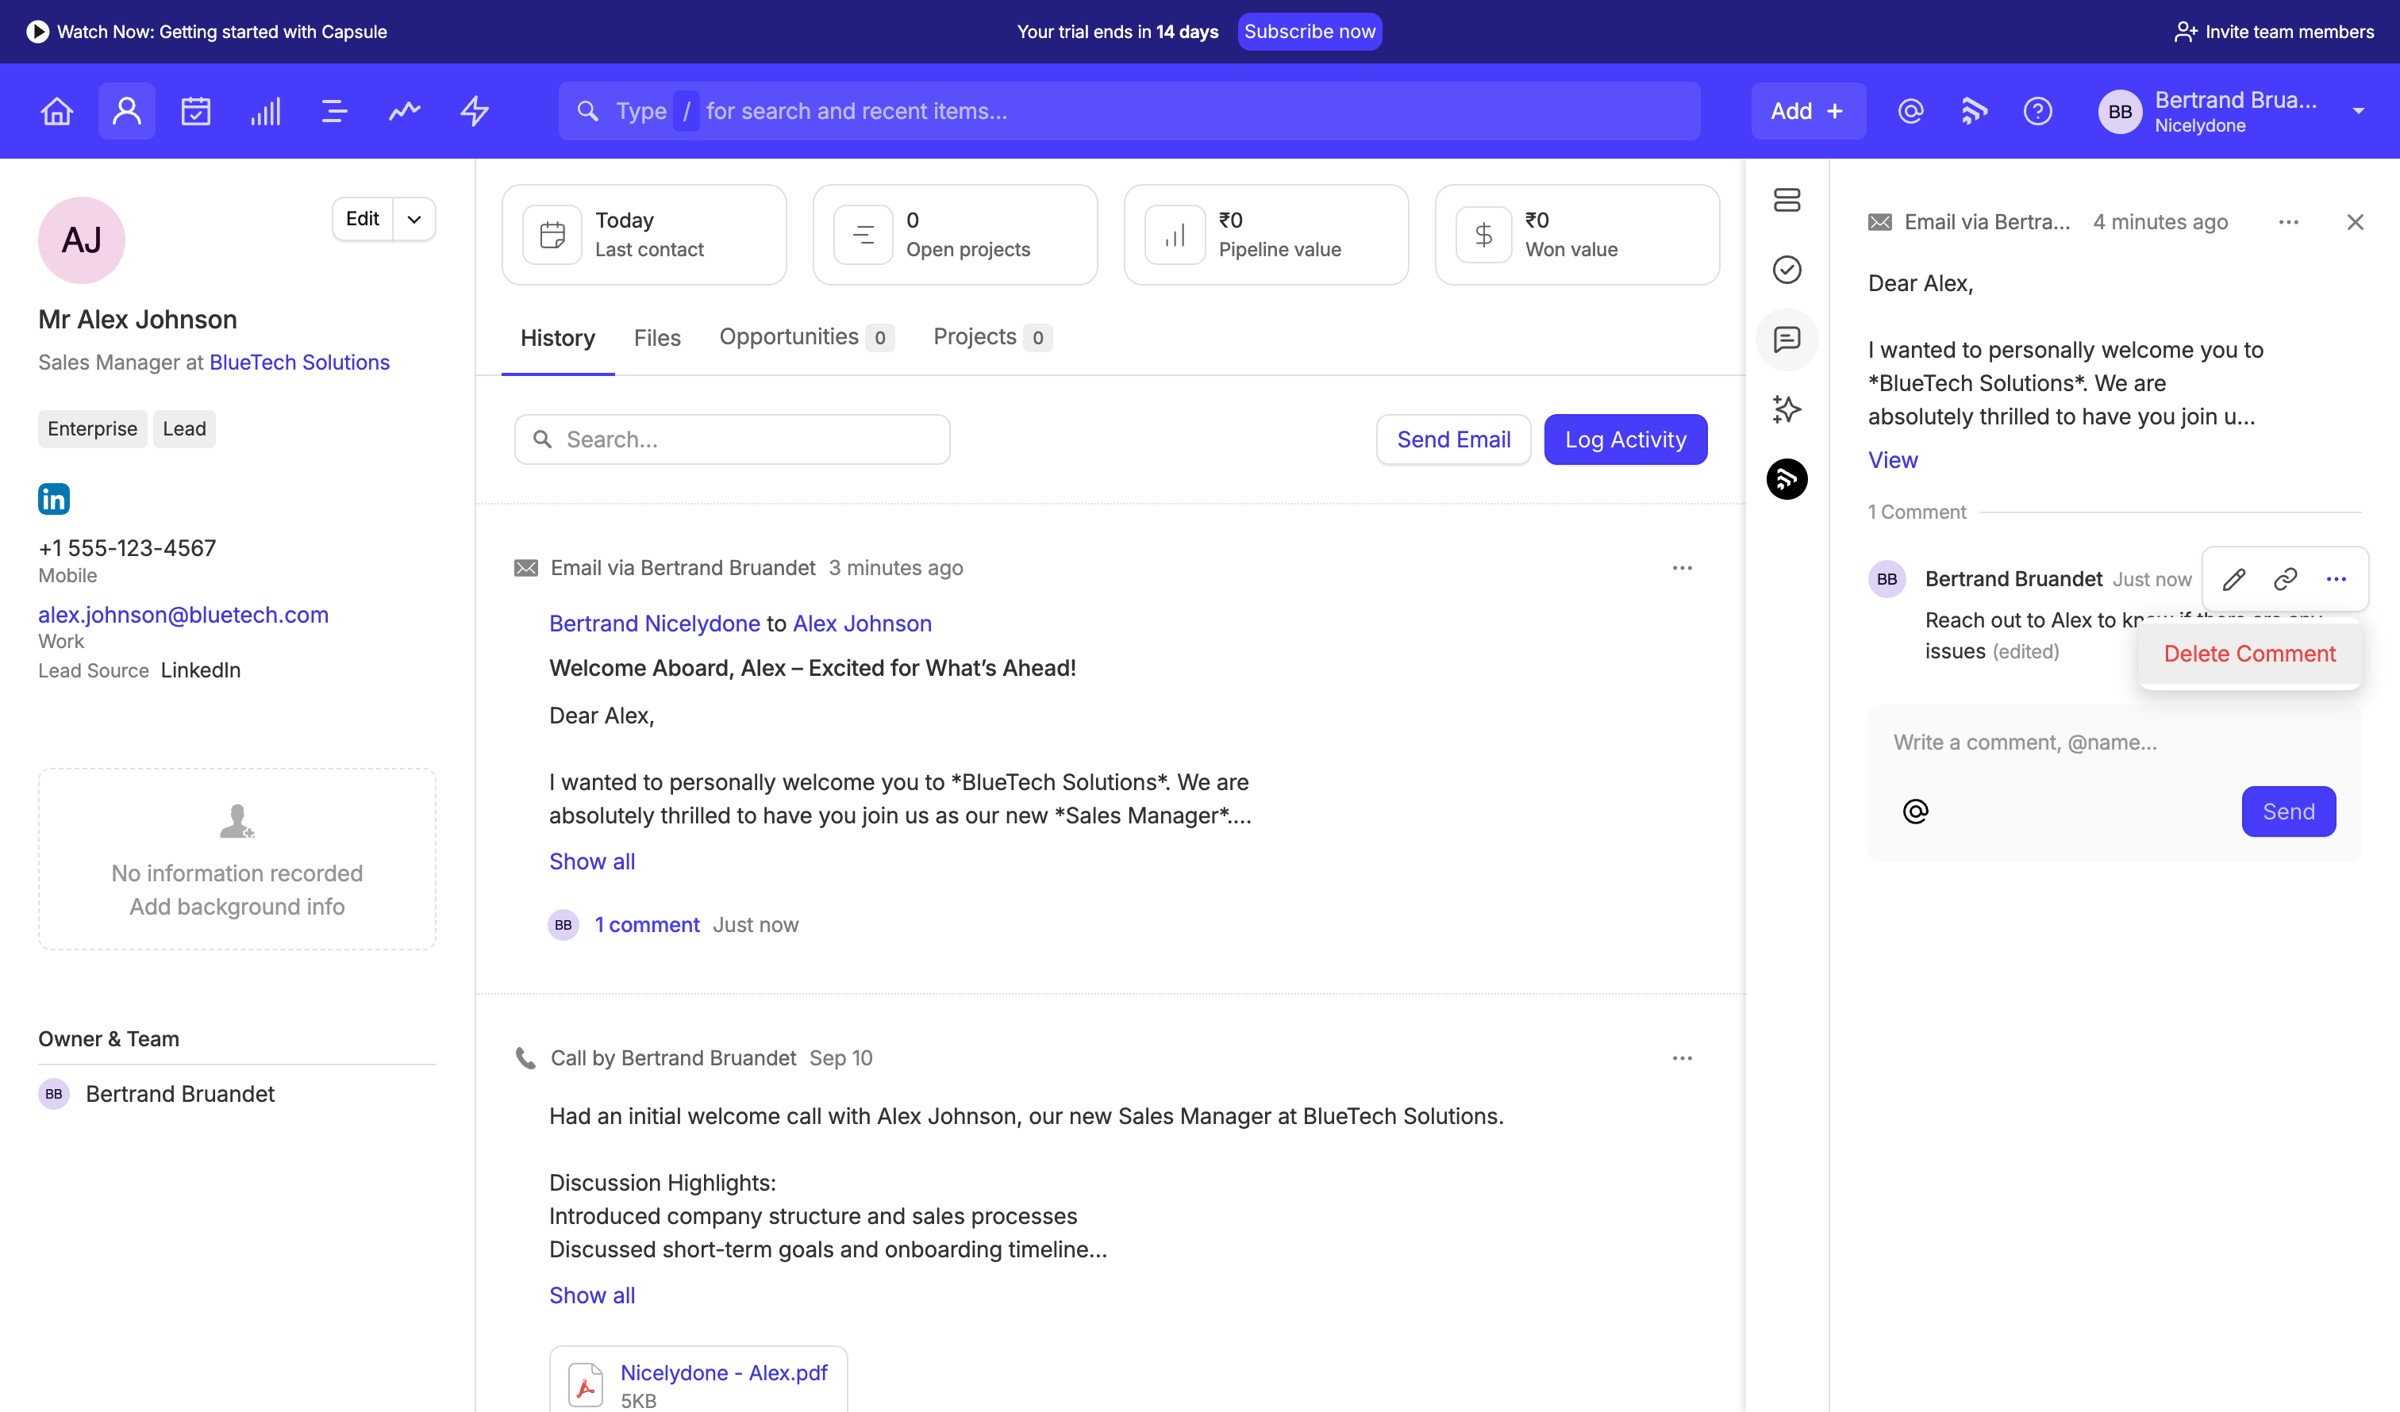Click Invite team members link
Screen dimensions: 2400x1412
click(x=2273, y=32)
